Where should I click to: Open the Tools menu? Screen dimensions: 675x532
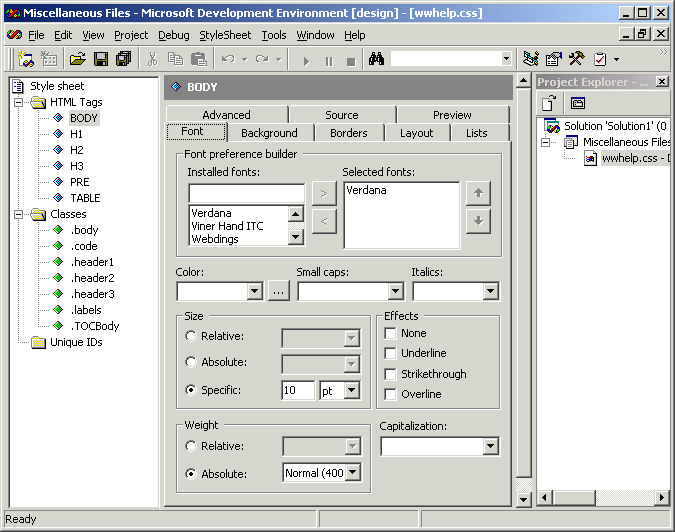tap(274, 35)
